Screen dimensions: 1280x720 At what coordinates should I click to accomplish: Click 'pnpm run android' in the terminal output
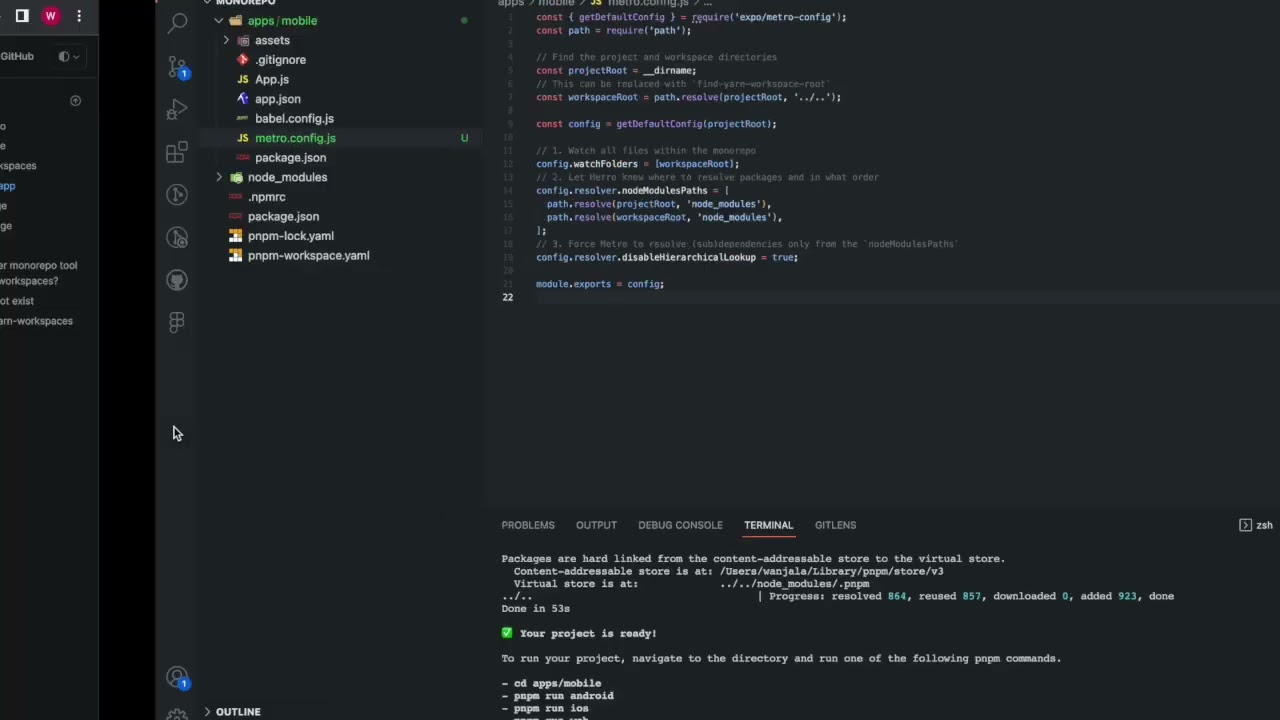point(564,696)
